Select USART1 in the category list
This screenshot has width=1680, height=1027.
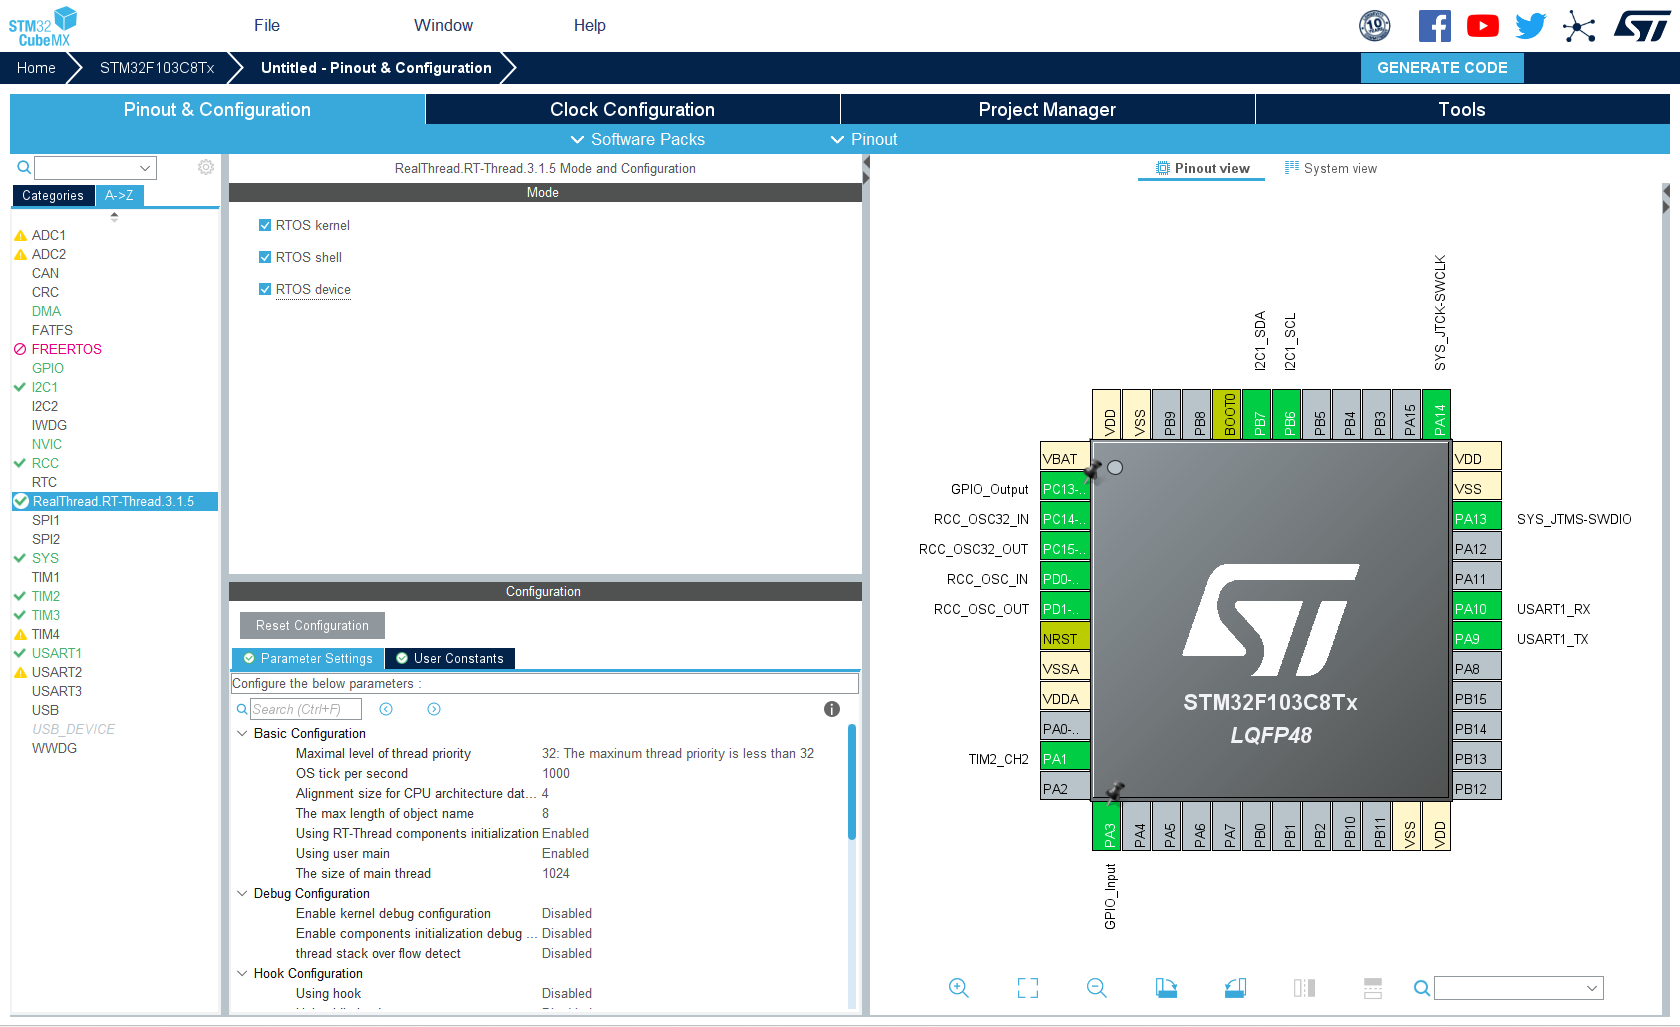56,653
